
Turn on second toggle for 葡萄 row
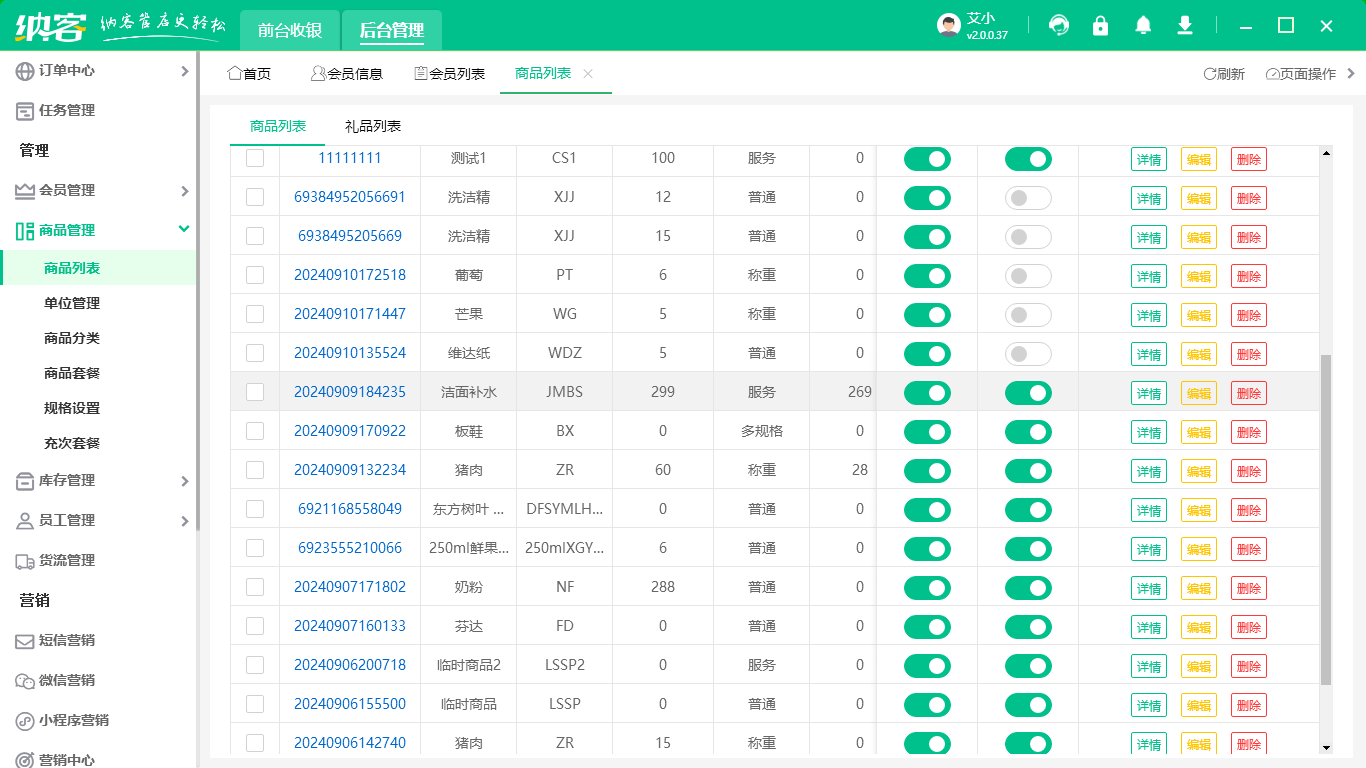[1028, 276]
